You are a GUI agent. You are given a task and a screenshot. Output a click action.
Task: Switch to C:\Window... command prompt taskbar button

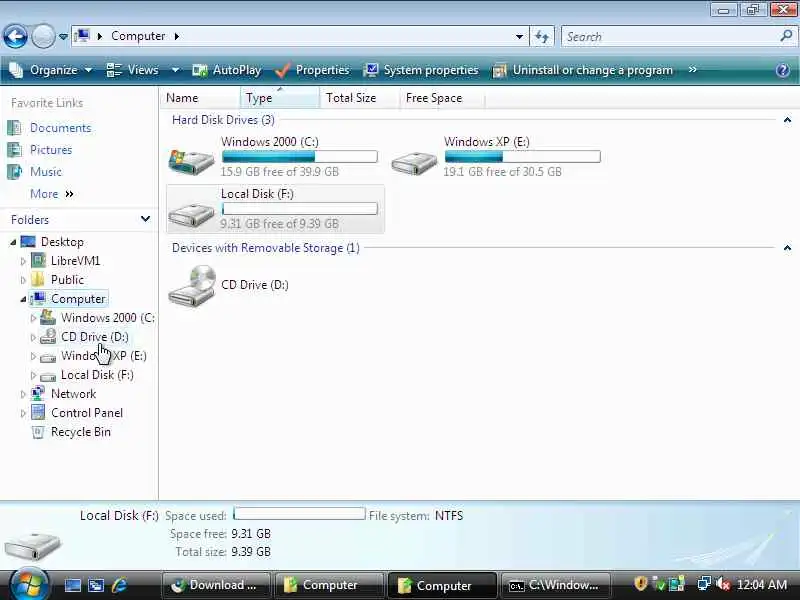[557, 585]
